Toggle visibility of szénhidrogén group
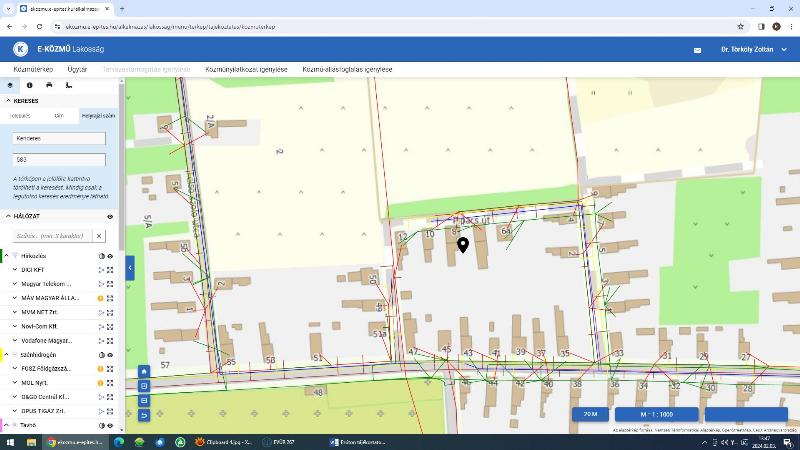This screenshot has width=800, height=450. (x=110, y=355)
